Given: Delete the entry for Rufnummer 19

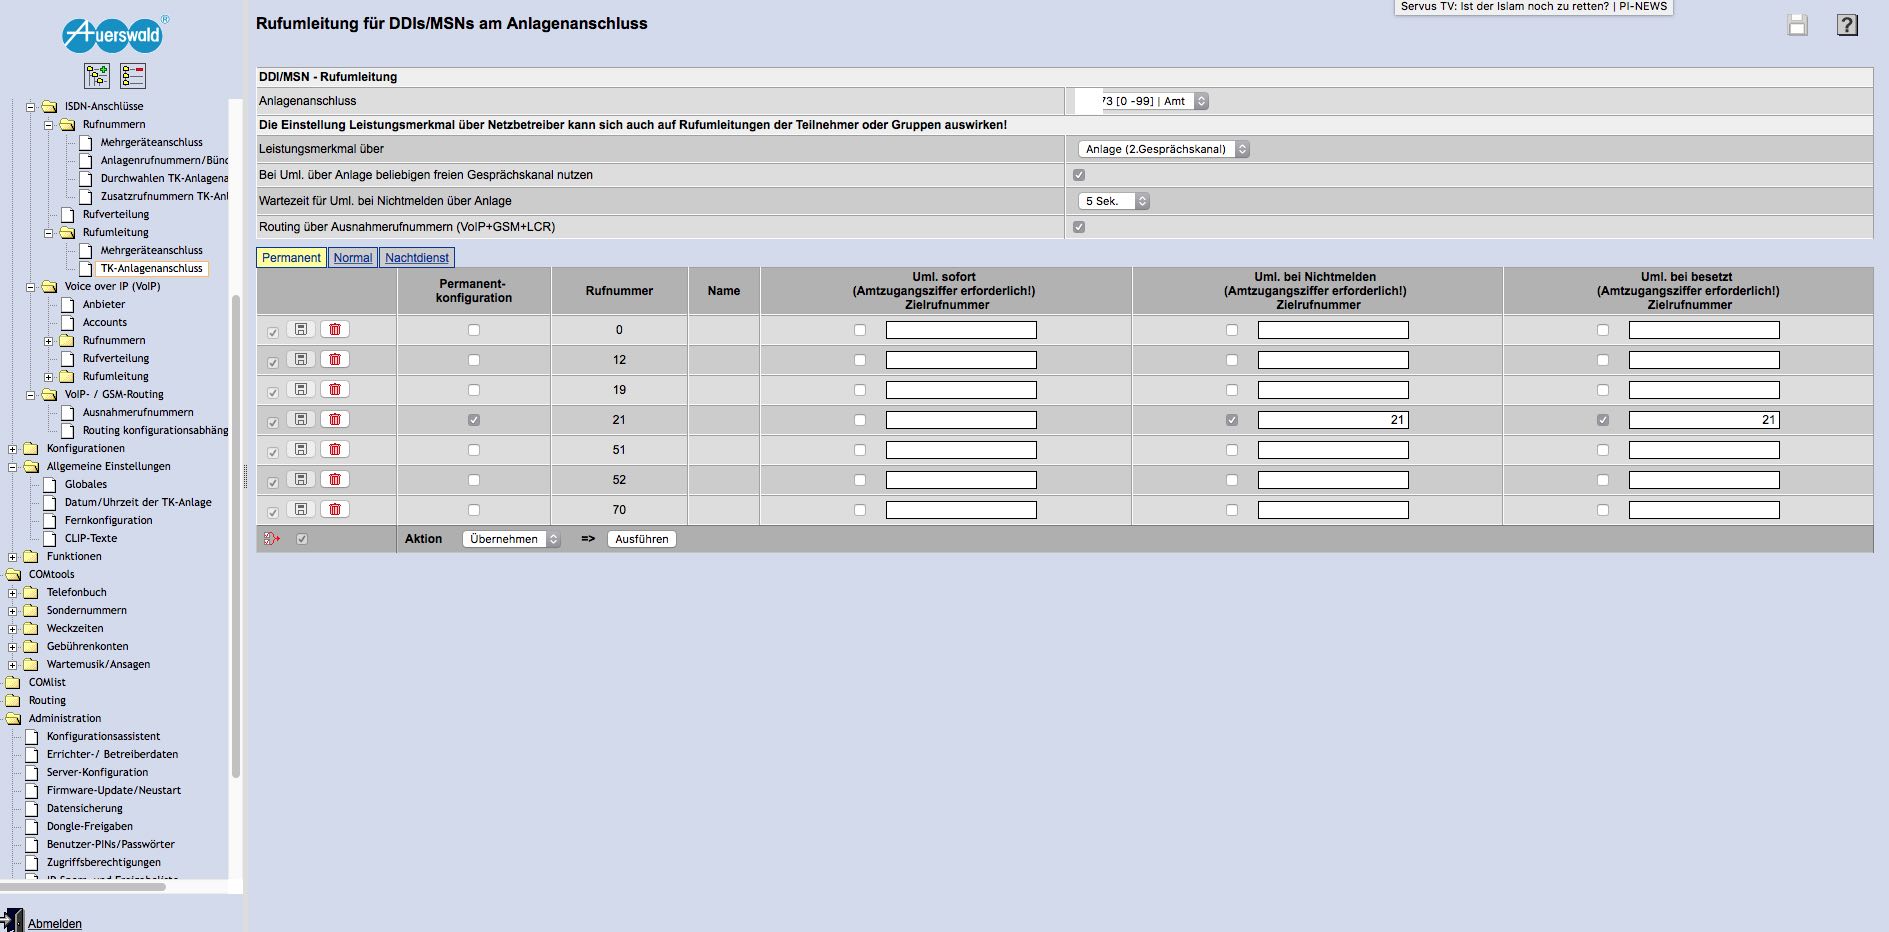Looking at the screenshot, I should coord(335,389).
